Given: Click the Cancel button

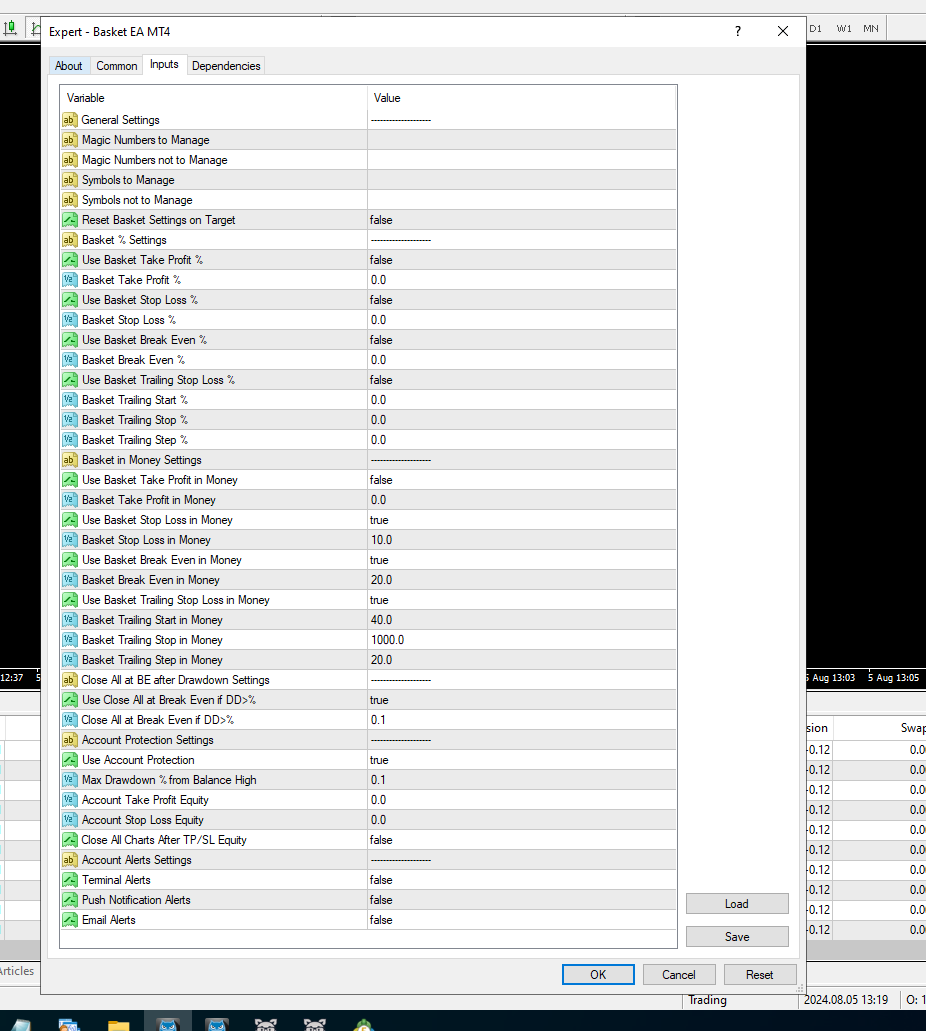Looking at the screenshot, I should coord(679,974).
